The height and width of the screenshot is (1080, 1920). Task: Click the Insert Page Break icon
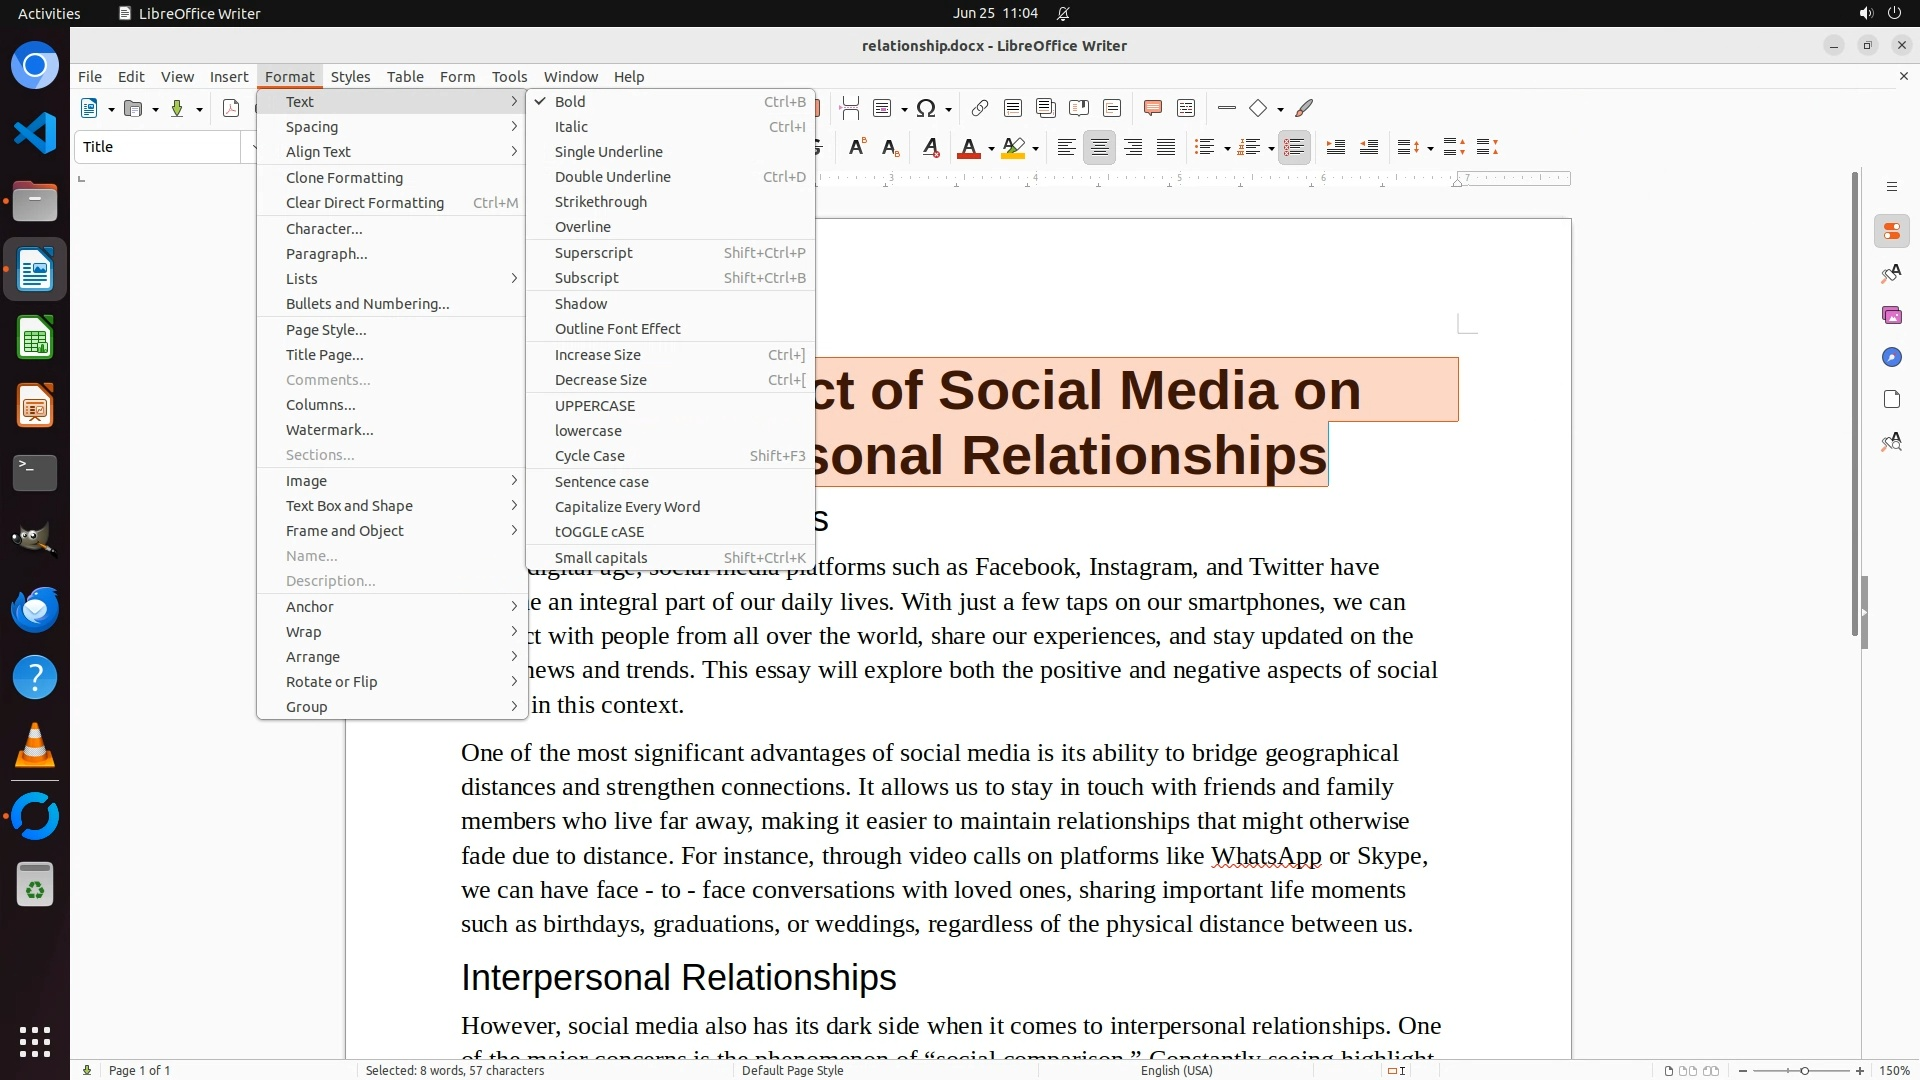(x=850, y=109)
